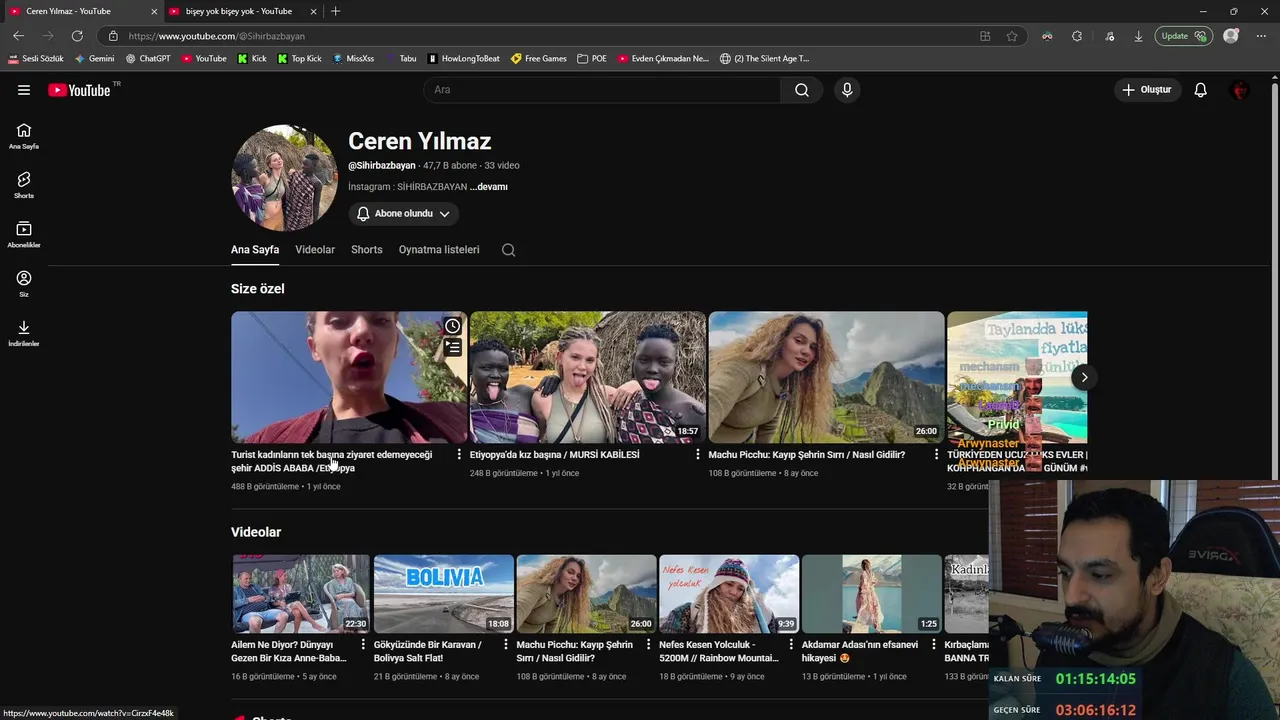
Task: Add first video to queue
Action: click(x=453, y=347)
